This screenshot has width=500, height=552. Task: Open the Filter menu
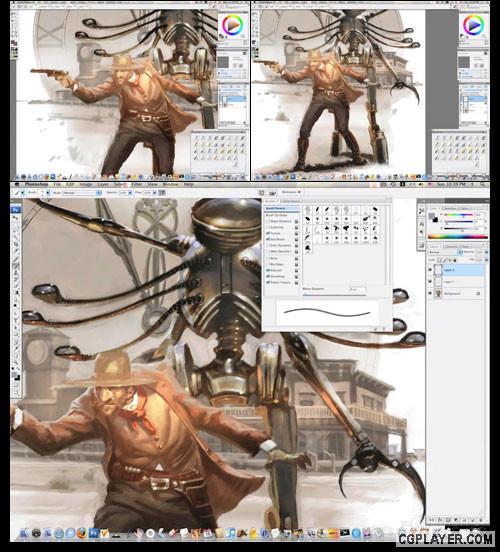click(136, 184)
